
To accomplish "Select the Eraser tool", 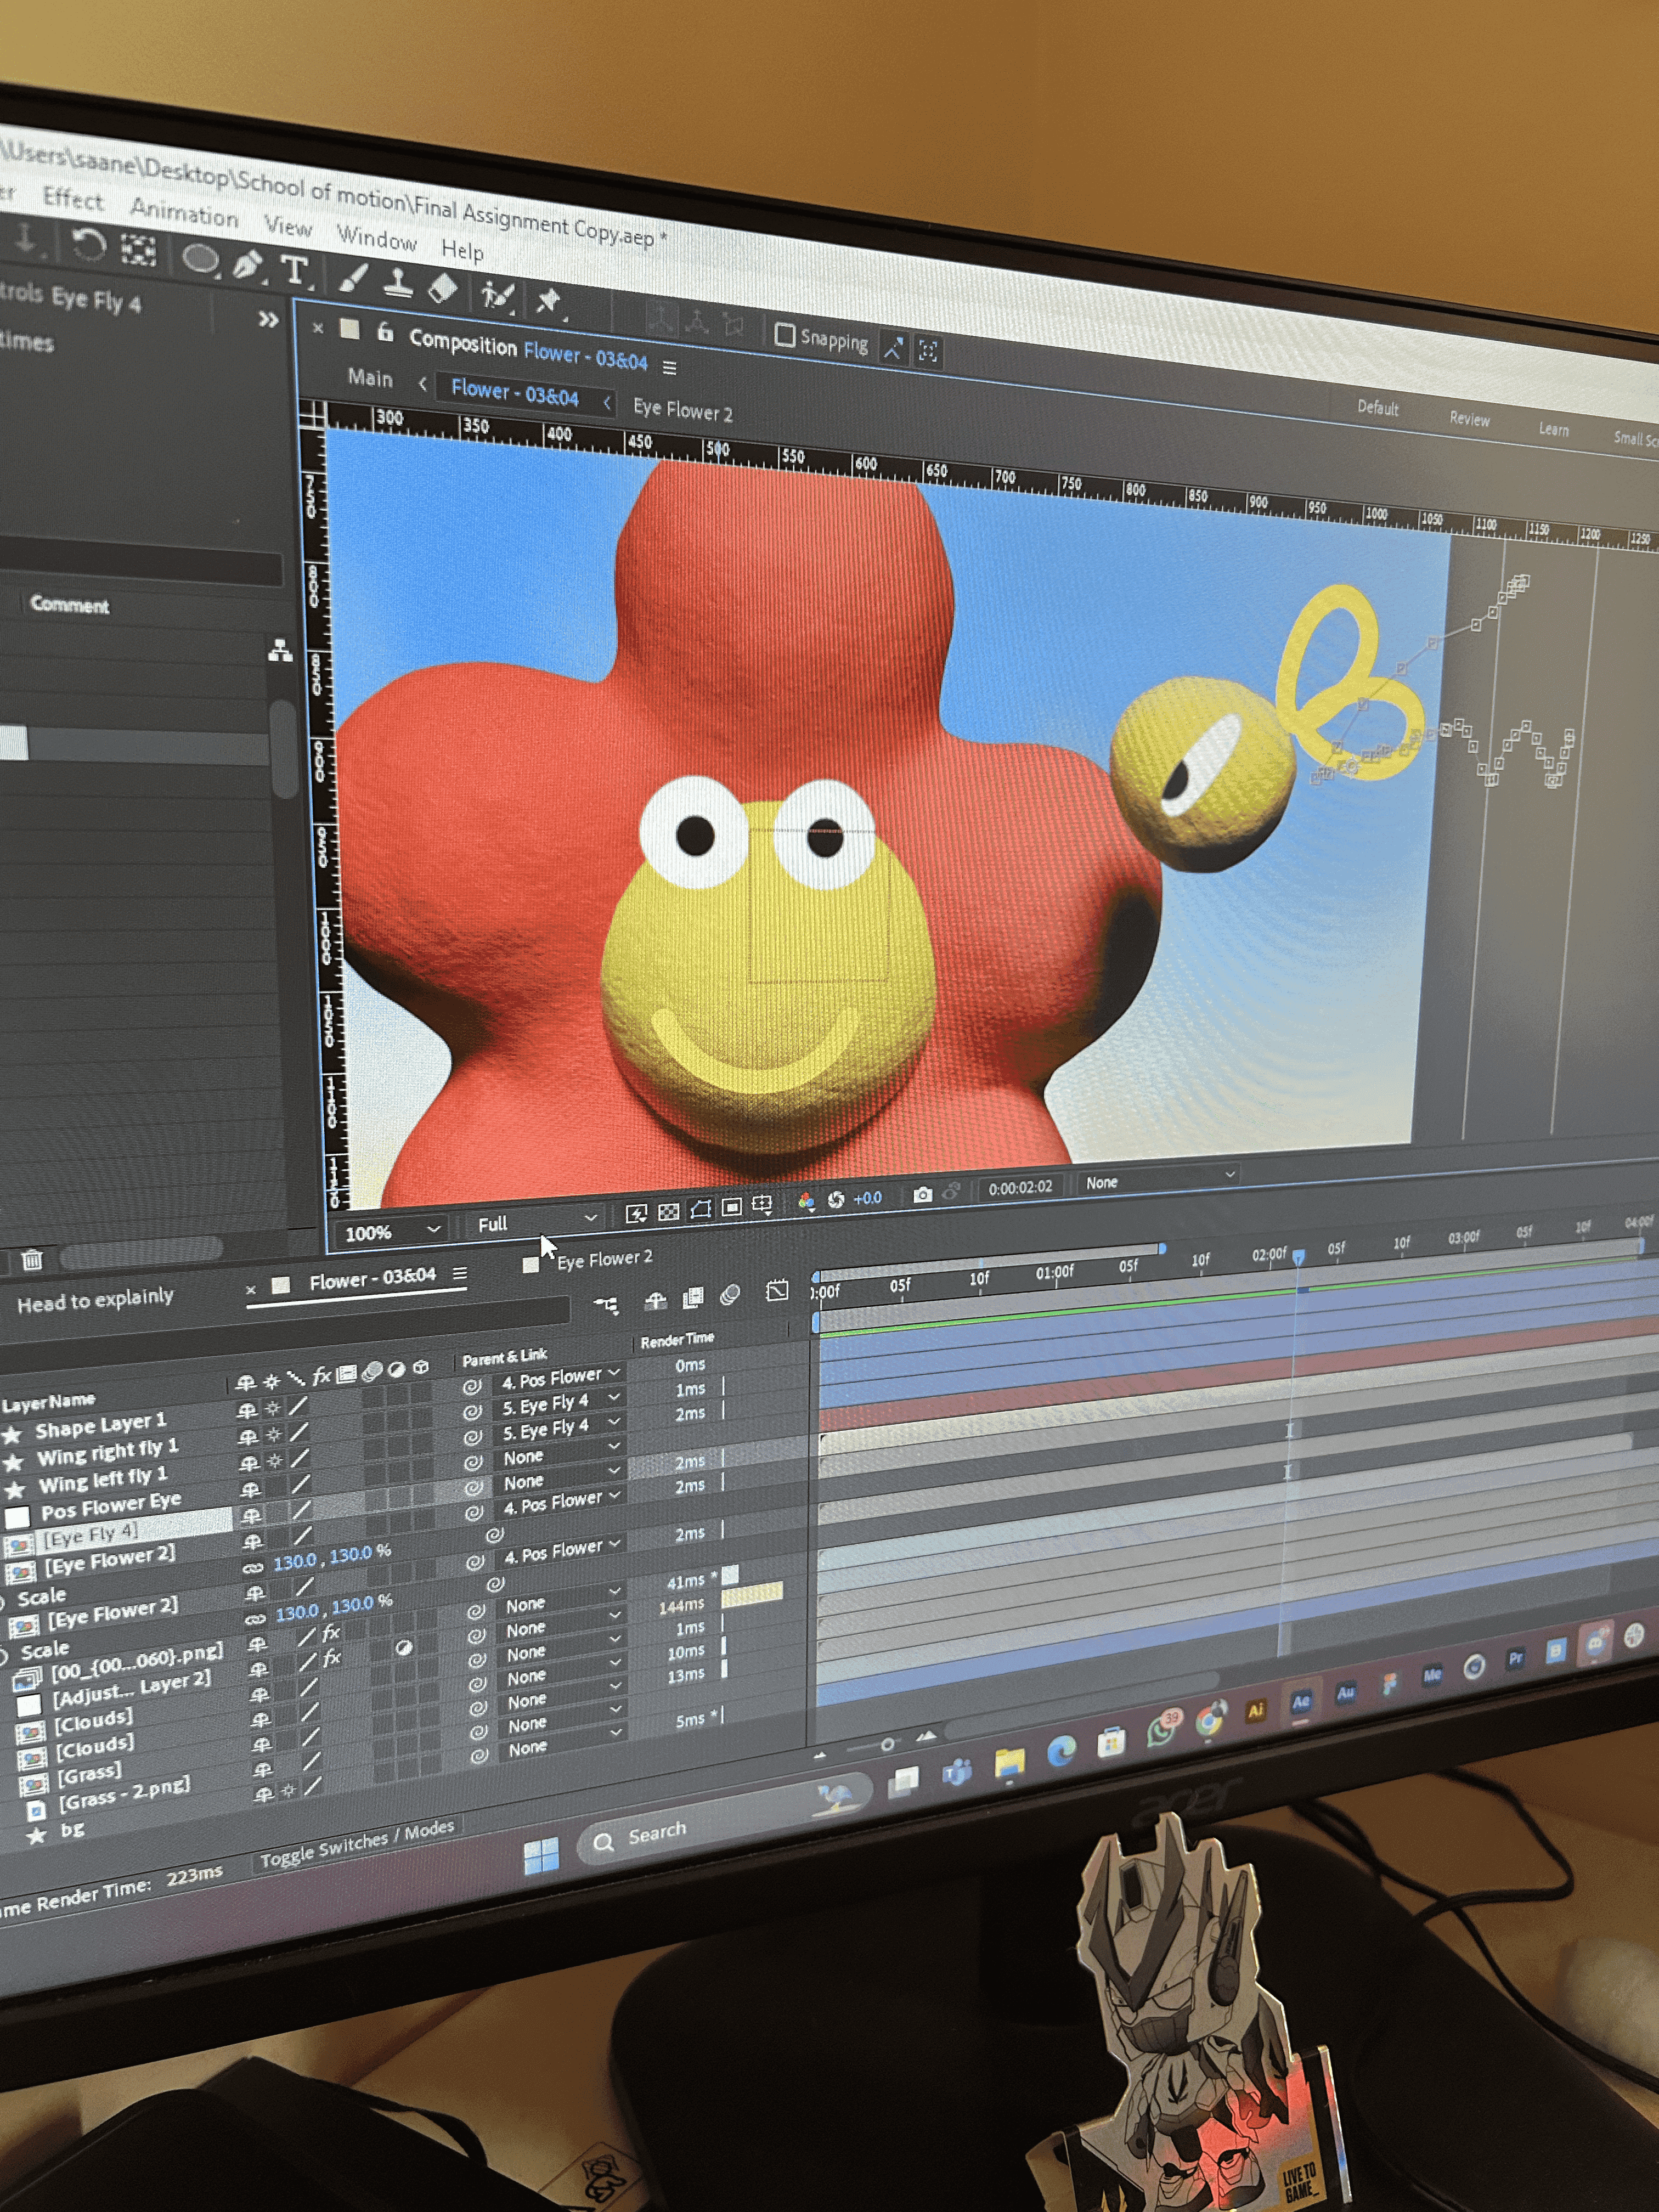I will pyautogui.click(x=443, y=289).
